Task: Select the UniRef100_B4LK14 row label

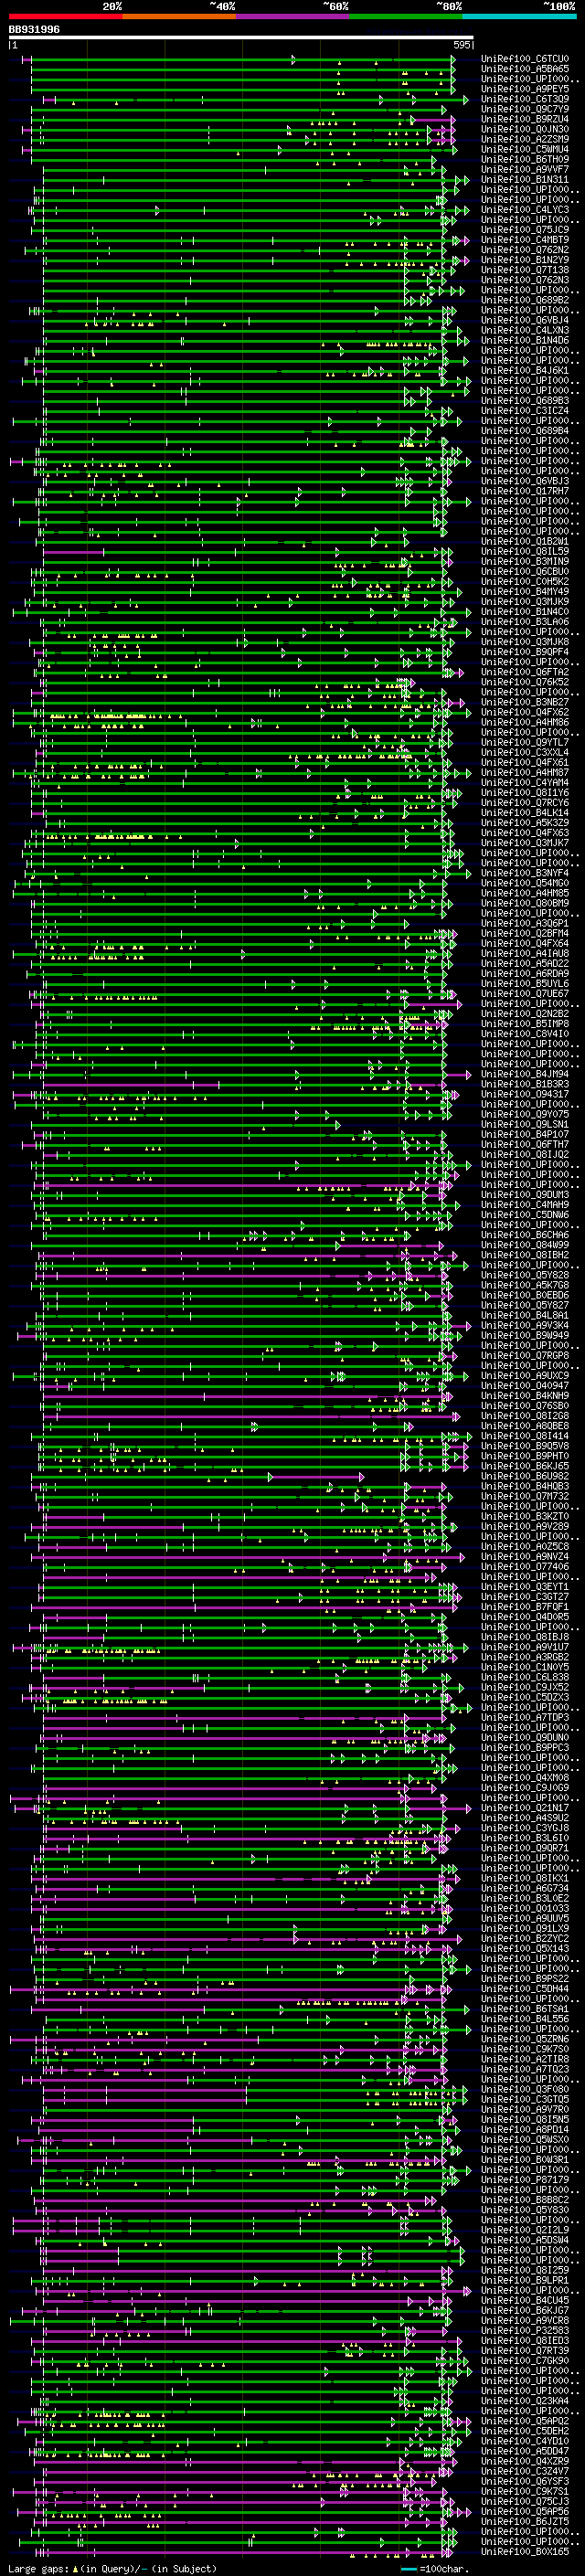Action: (x=525, y=813)
